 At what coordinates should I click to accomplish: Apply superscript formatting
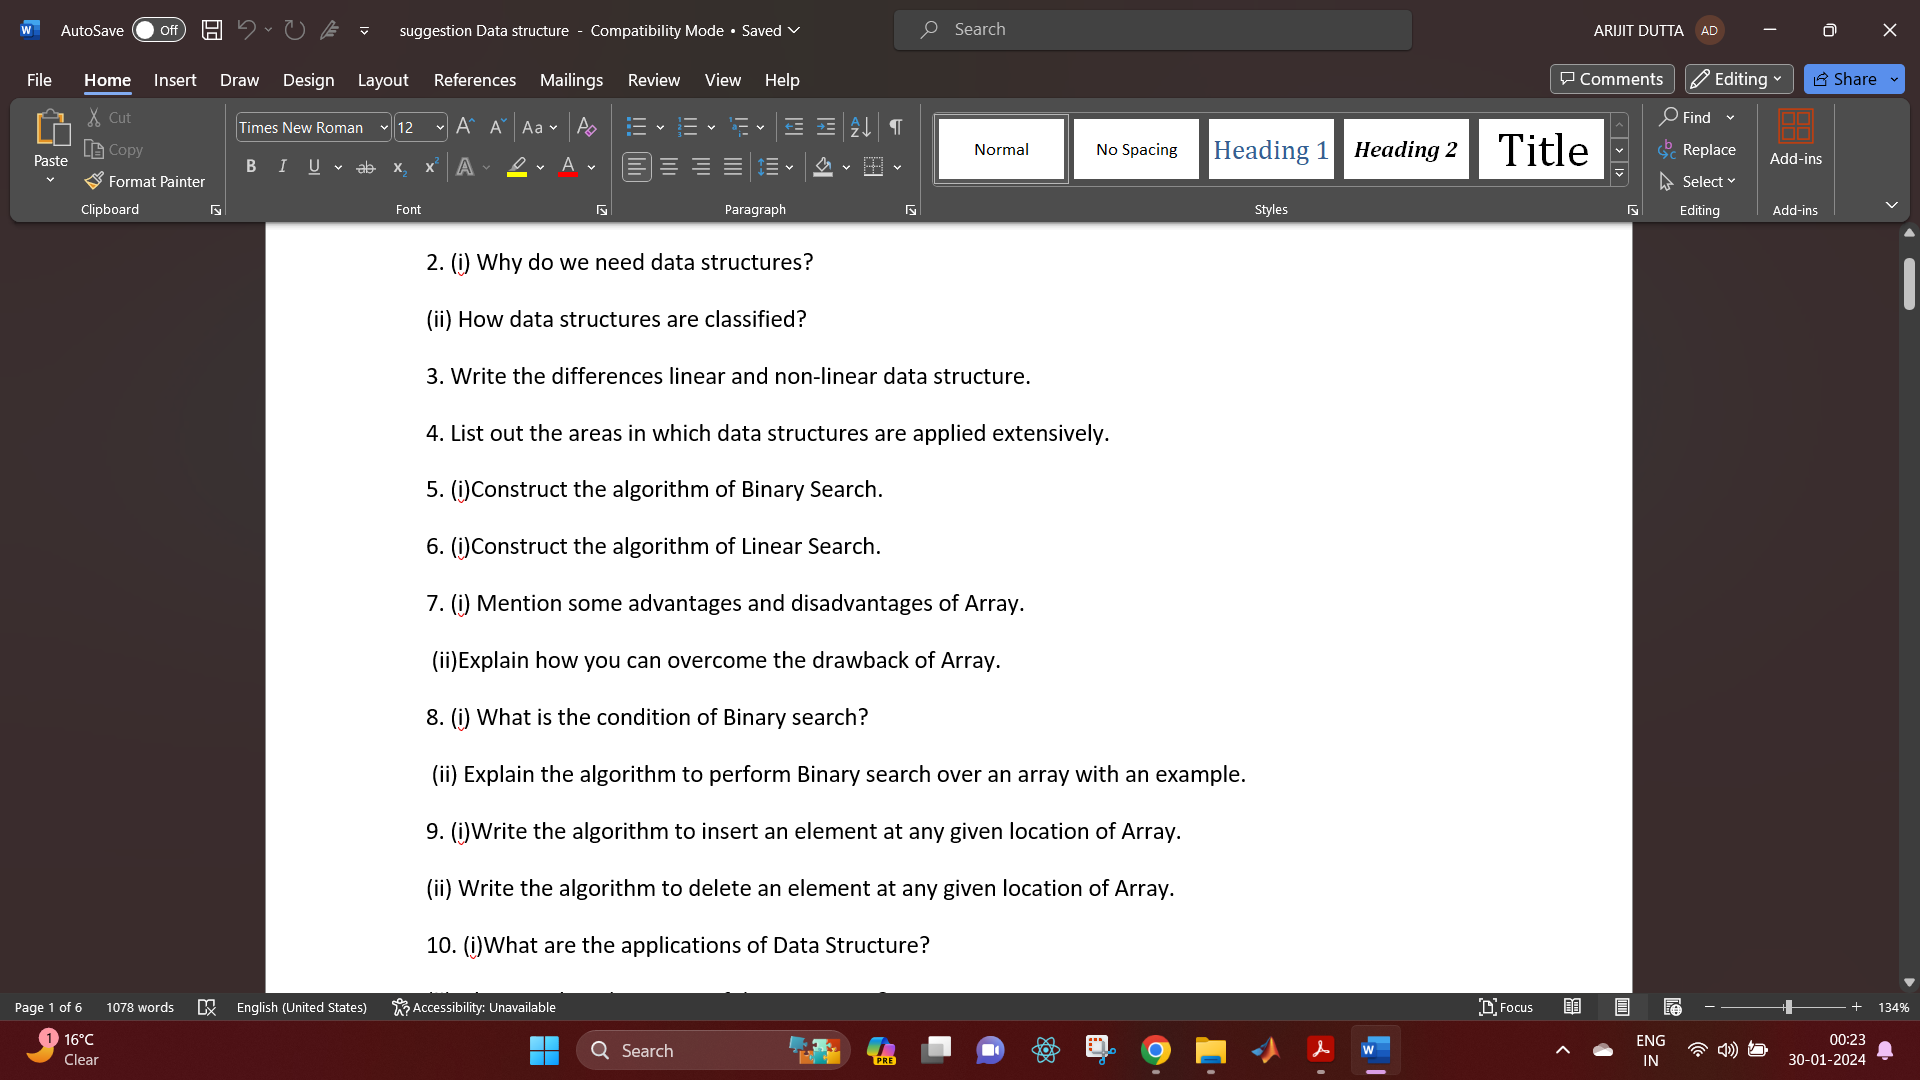point(430,166)
